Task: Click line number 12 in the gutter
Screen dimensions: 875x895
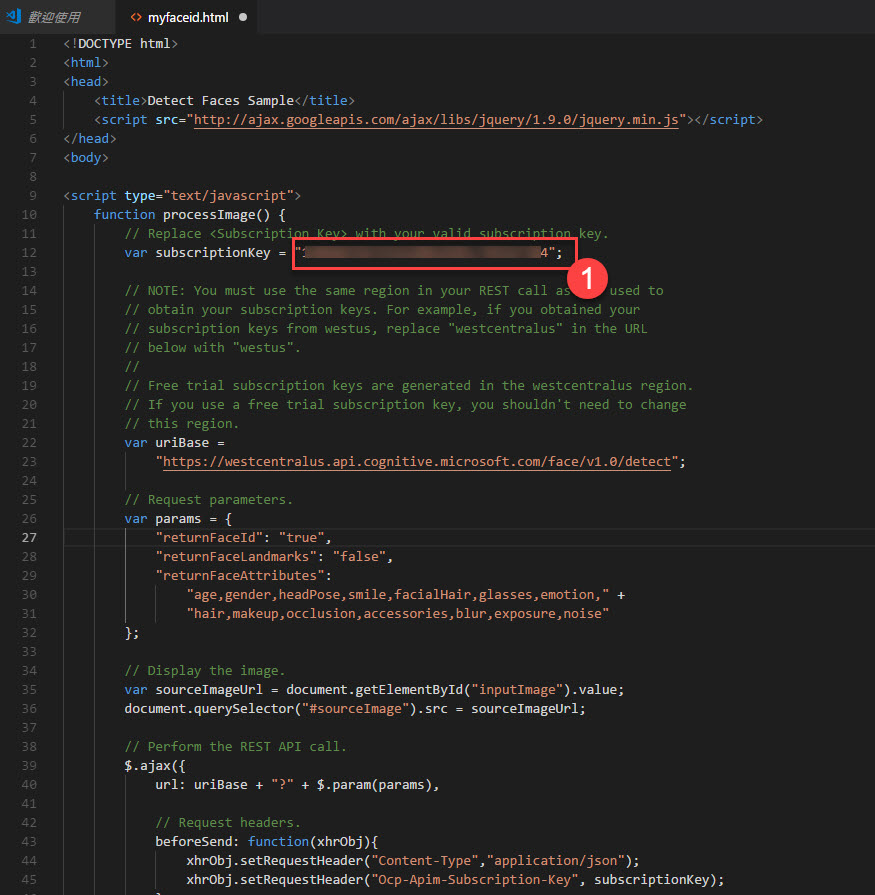Action: pos(29,253)
